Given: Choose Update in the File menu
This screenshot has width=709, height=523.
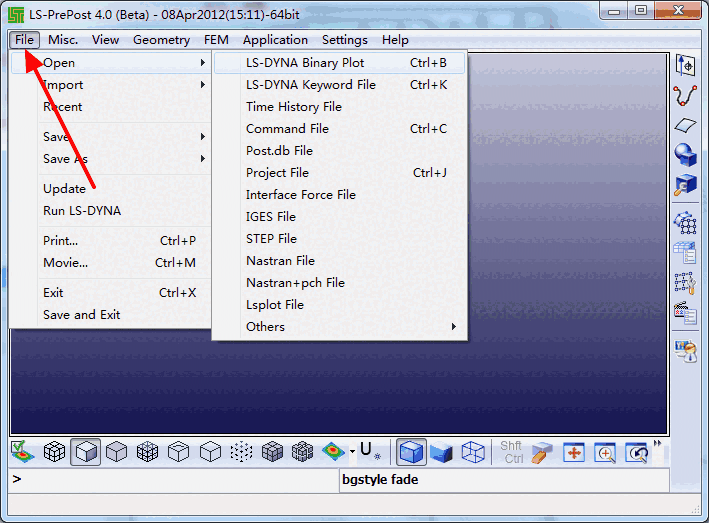Looking at the screenshot, I should [111, 188].
